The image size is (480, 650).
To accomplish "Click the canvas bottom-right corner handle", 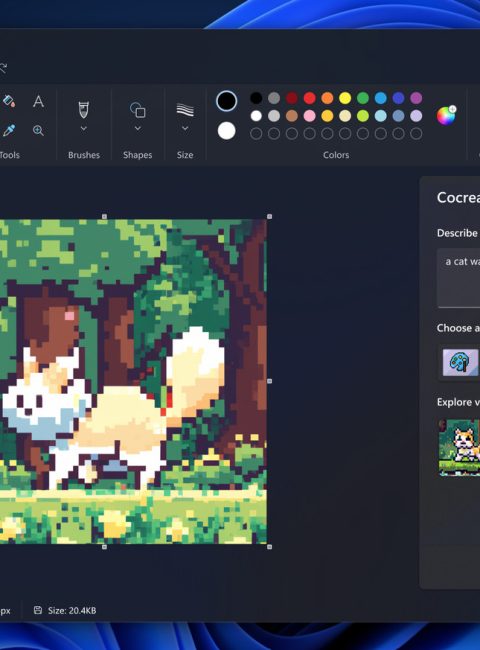I will [270, 547].
